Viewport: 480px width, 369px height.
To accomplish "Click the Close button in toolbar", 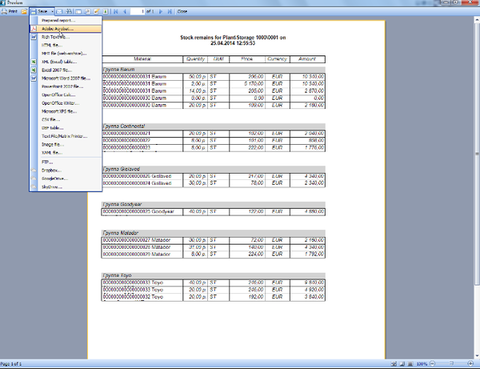I will [182, 11].
